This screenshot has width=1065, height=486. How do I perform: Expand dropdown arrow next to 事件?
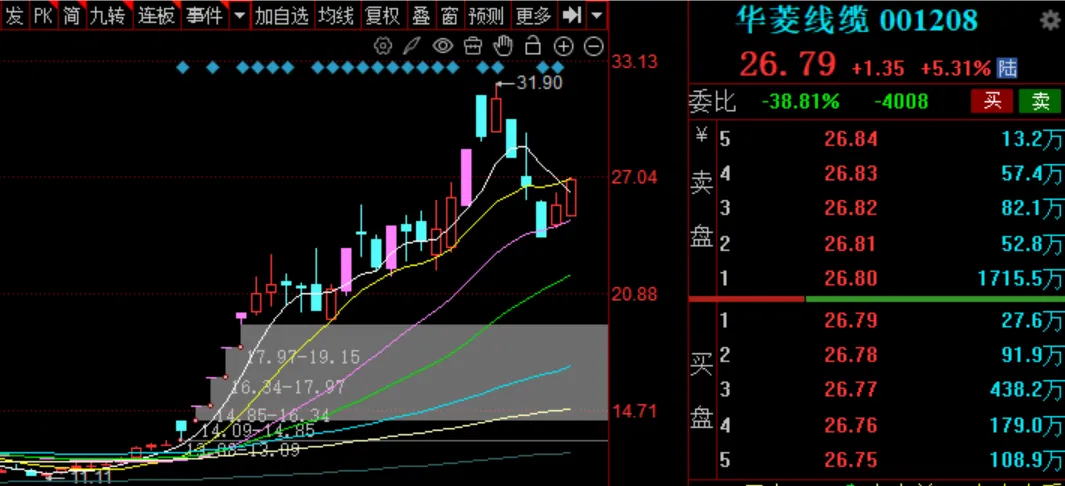click(239, 16)
